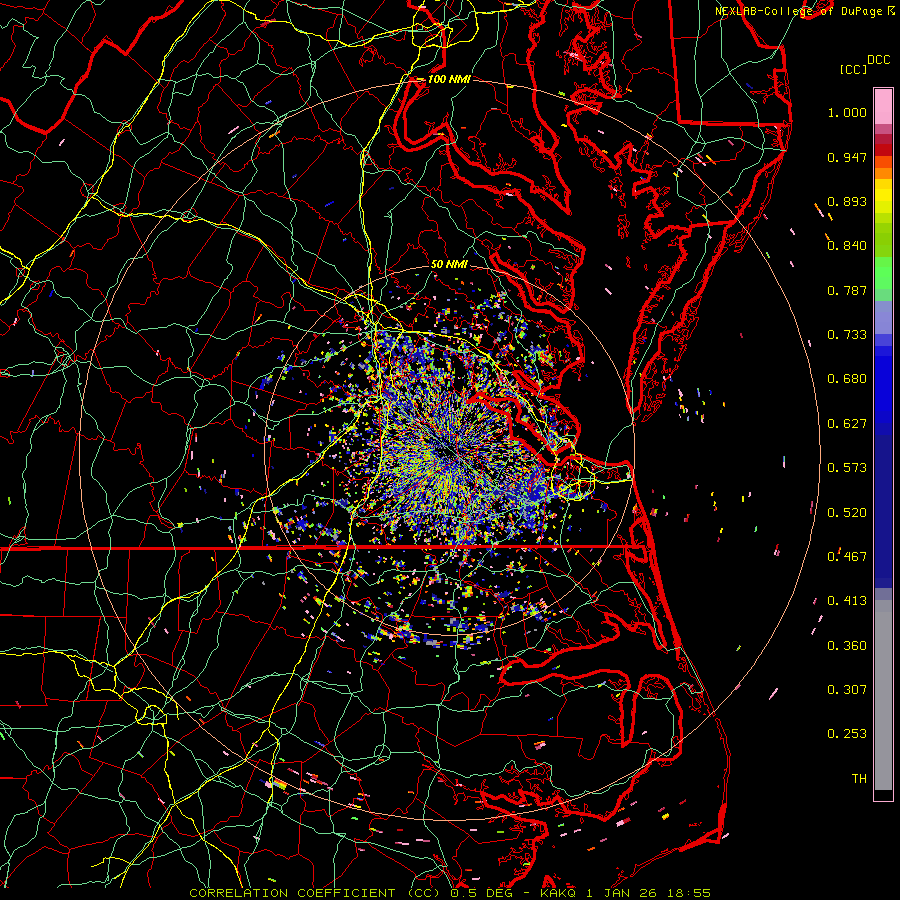The image size is (900, 900).
Task: Click the [CC] unit label
Action: coord(853,69)
